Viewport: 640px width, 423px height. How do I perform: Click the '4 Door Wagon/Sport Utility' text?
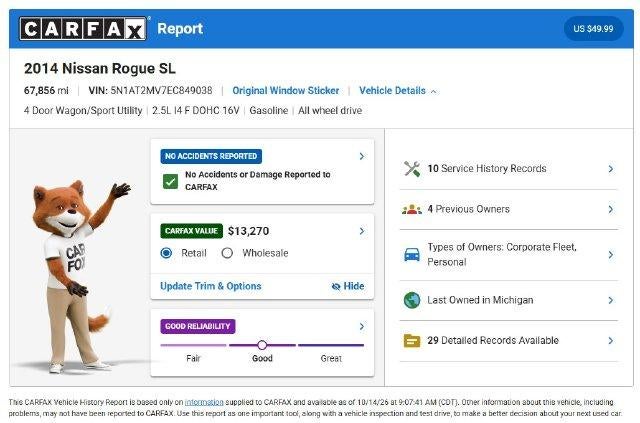pyautogui.click(x=83, y=111)
